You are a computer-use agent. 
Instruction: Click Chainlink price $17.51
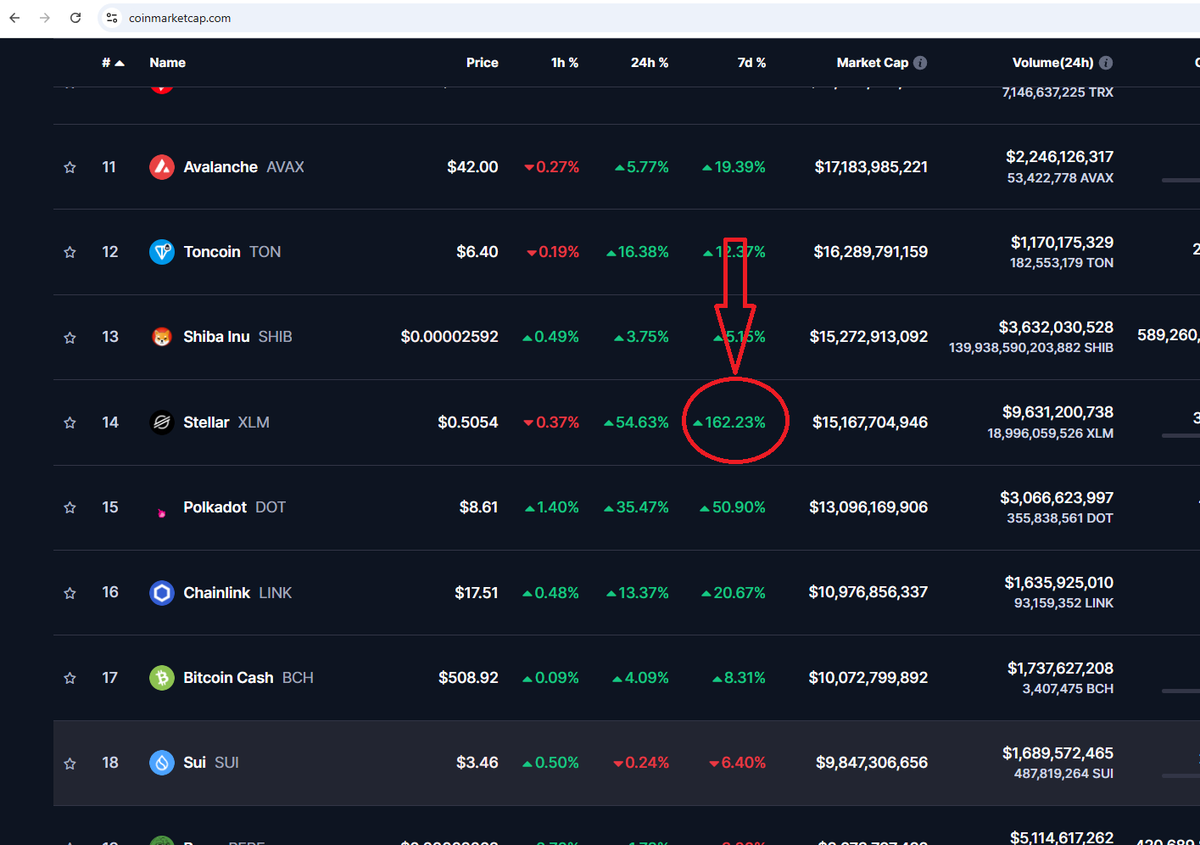pos(477,593)
